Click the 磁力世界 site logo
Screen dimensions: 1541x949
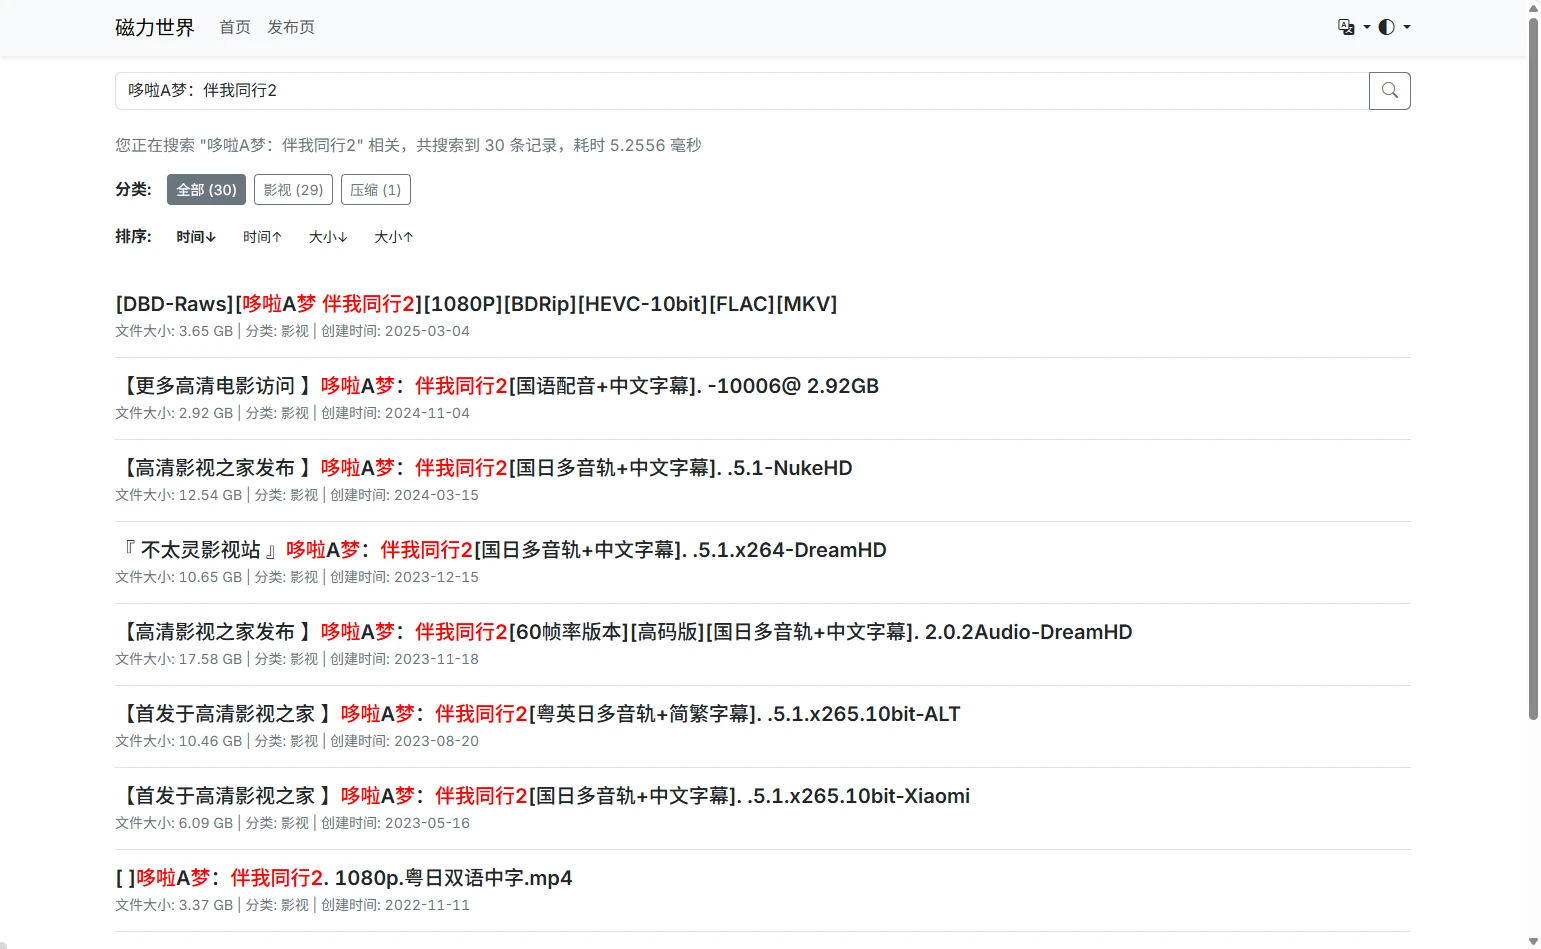(x=154, y=27)
